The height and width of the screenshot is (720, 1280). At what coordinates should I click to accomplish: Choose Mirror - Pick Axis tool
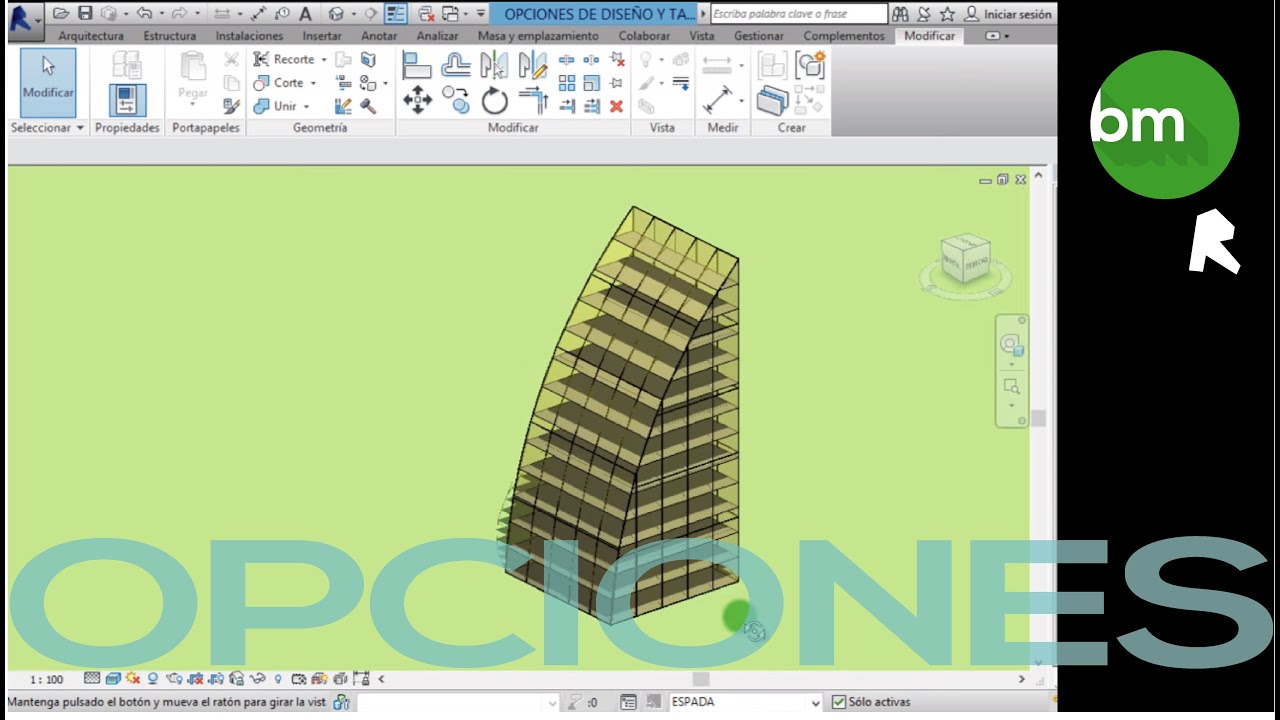494,66
